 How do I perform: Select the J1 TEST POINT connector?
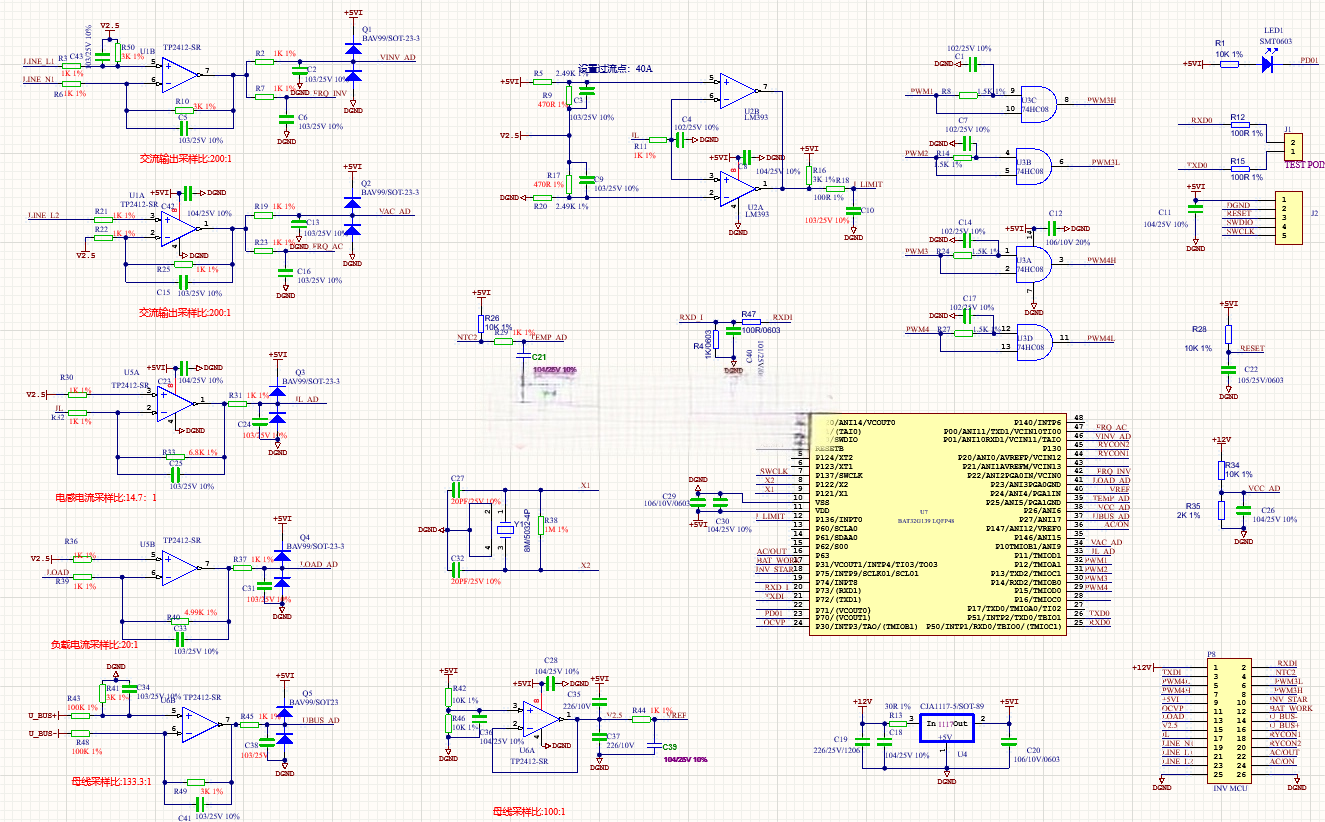pos(1293,147)
